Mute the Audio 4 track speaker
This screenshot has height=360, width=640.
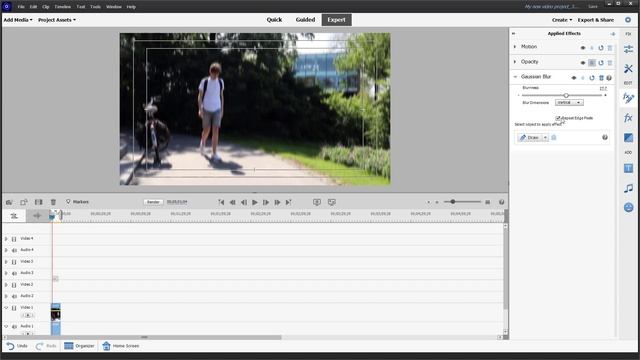(x=14, y=250)
